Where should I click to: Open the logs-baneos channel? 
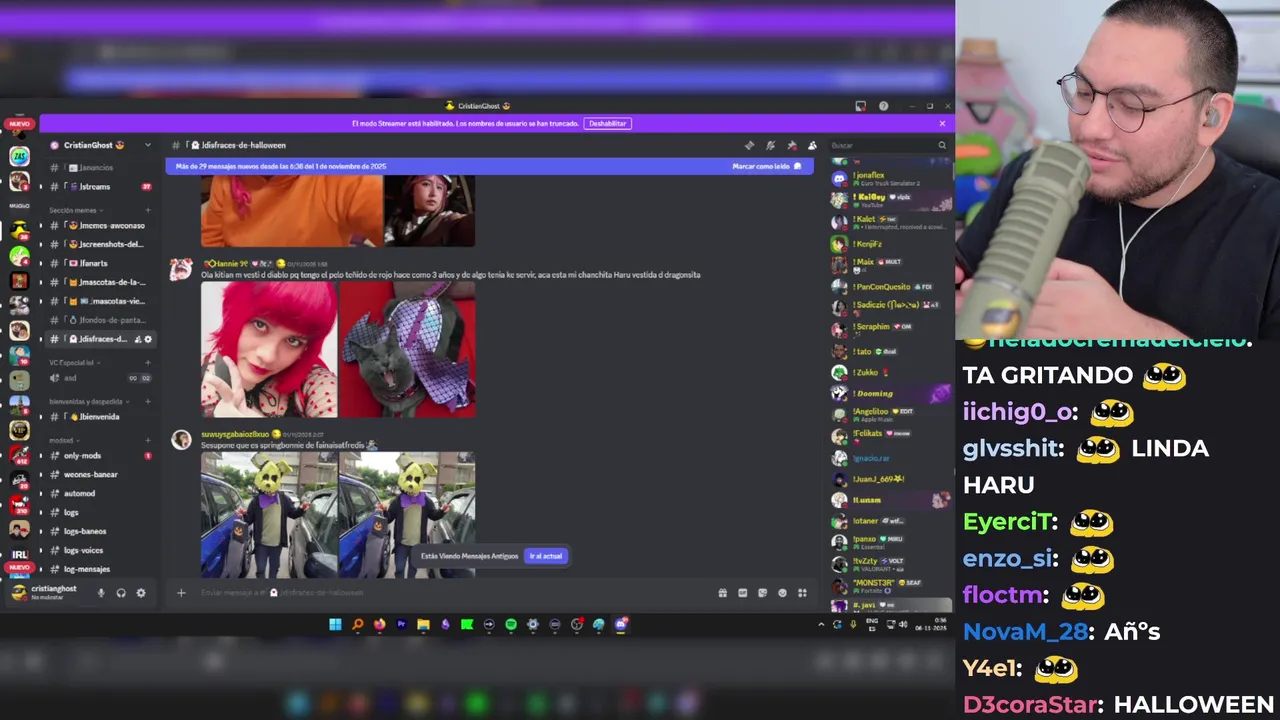click(100, 531)
